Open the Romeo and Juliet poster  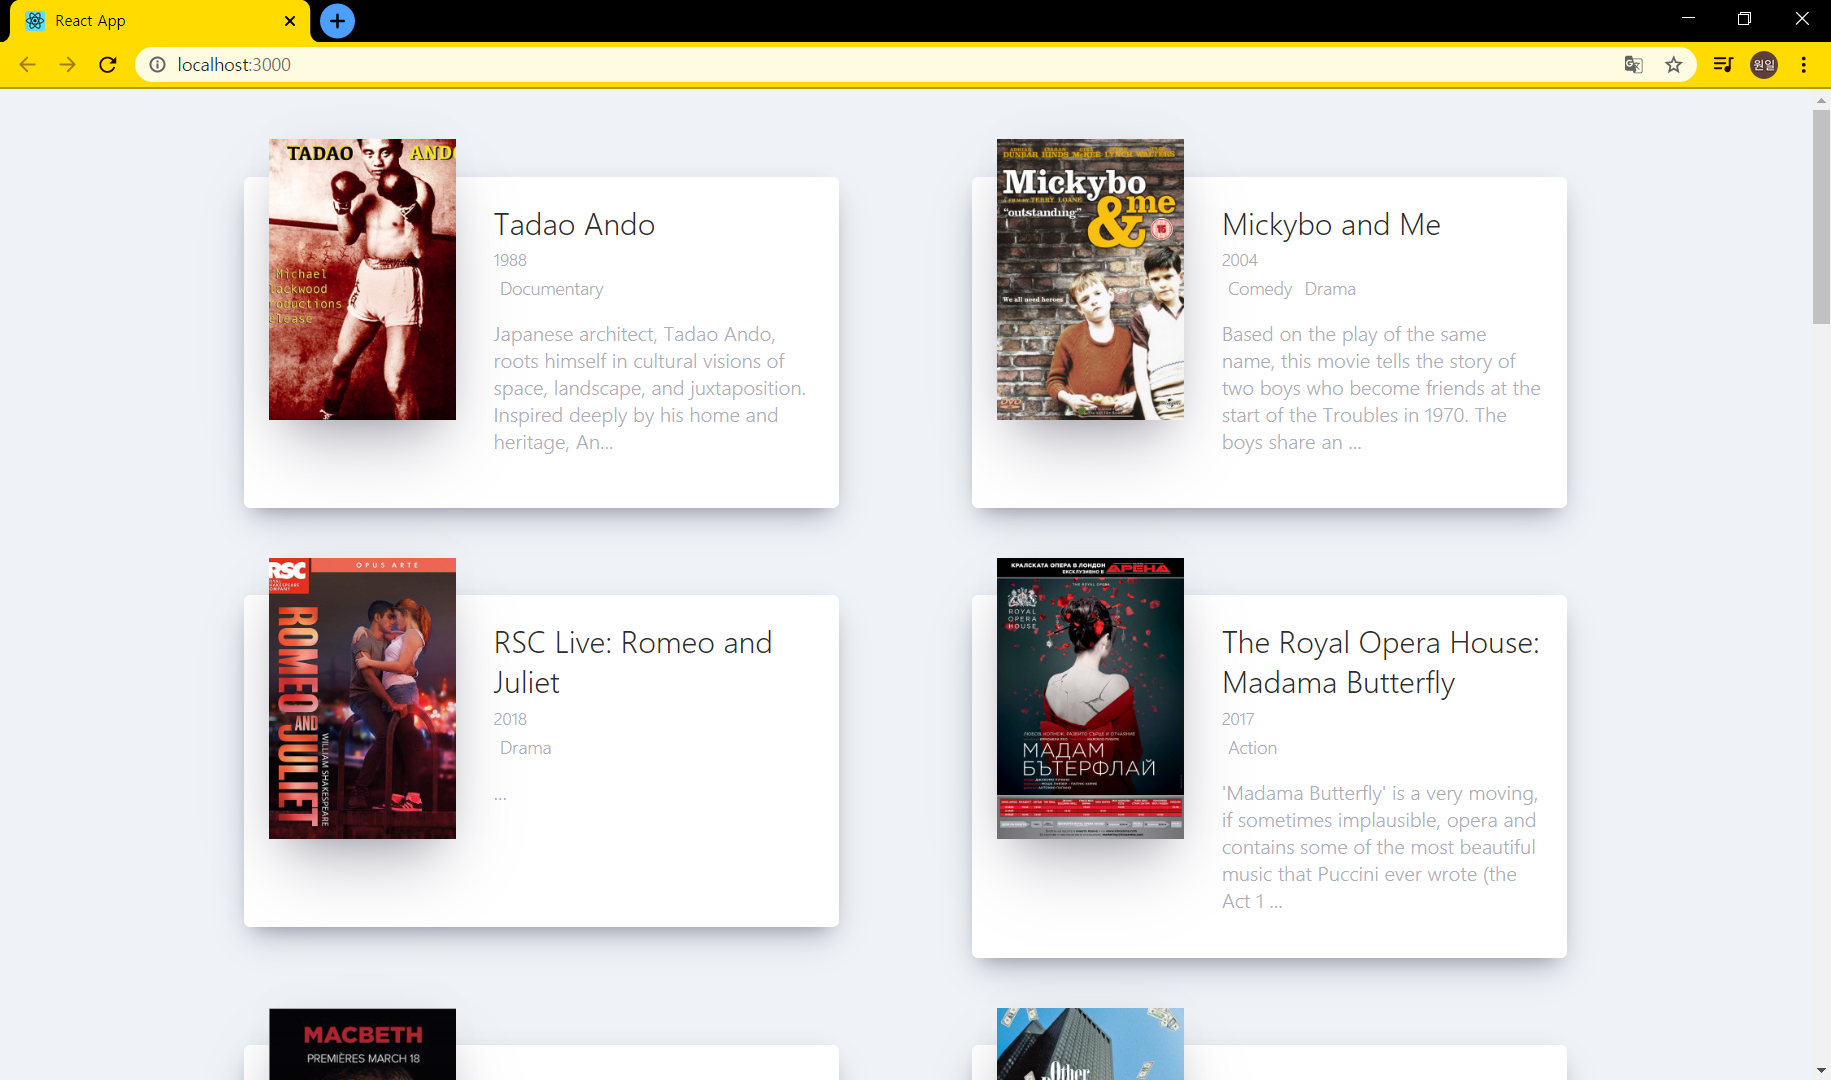(362, 698)
